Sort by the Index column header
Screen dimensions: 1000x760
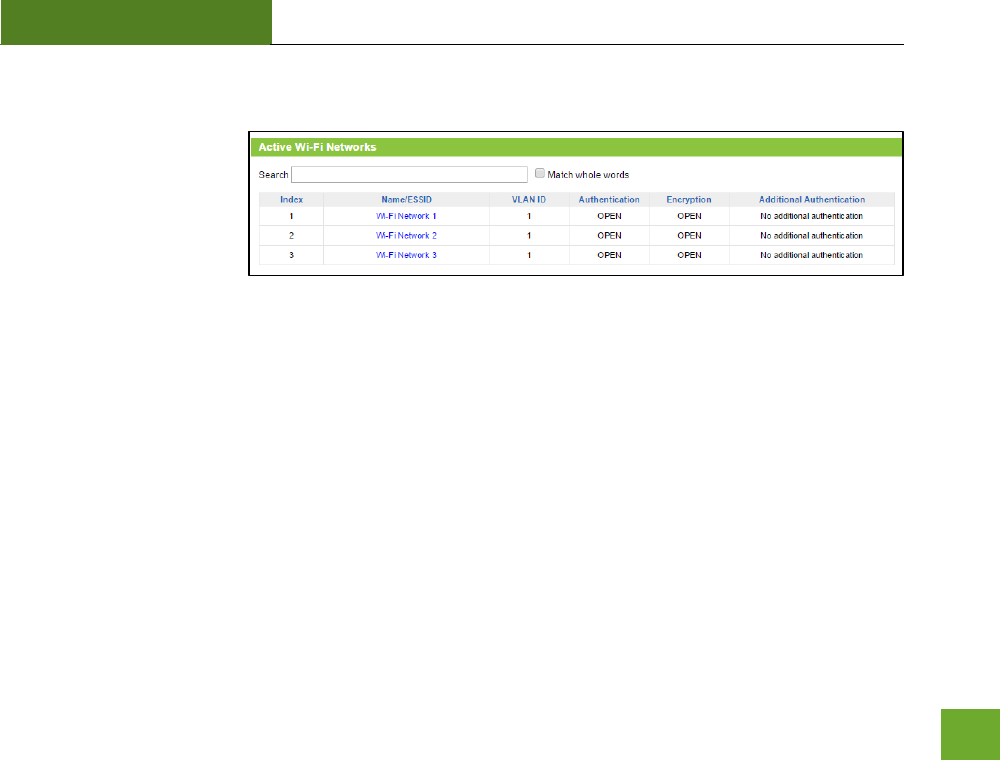pos(291,200)
